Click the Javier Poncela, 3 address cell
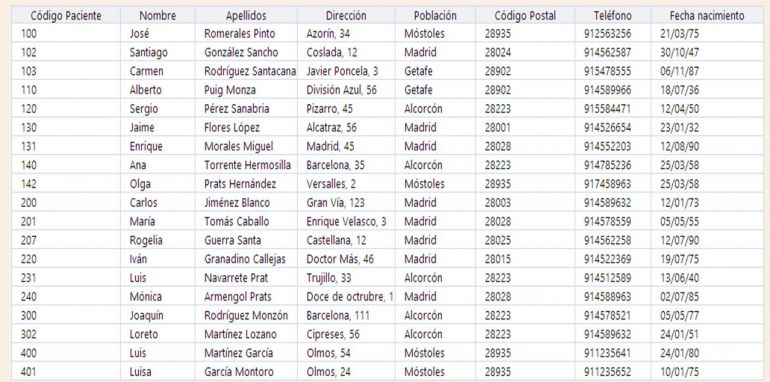This screenshot has width=770, height=382. [346, 71]
